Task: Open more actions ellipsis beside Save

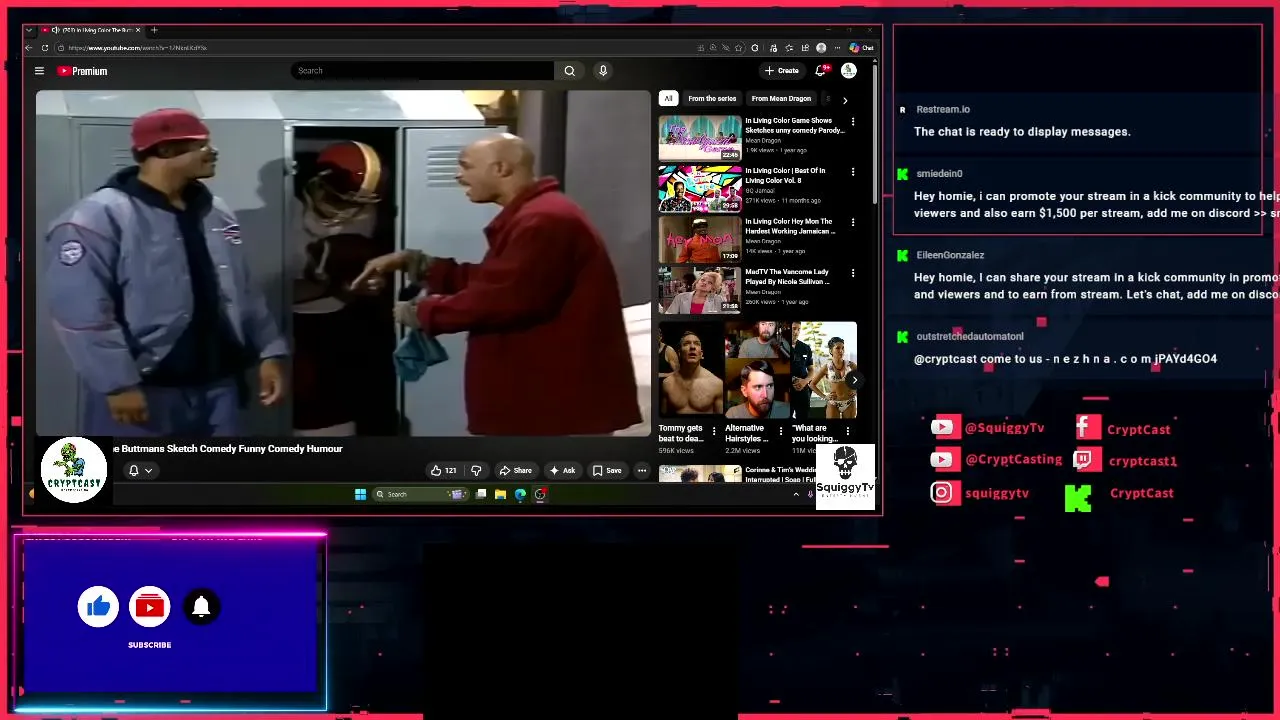Action: 642,471
